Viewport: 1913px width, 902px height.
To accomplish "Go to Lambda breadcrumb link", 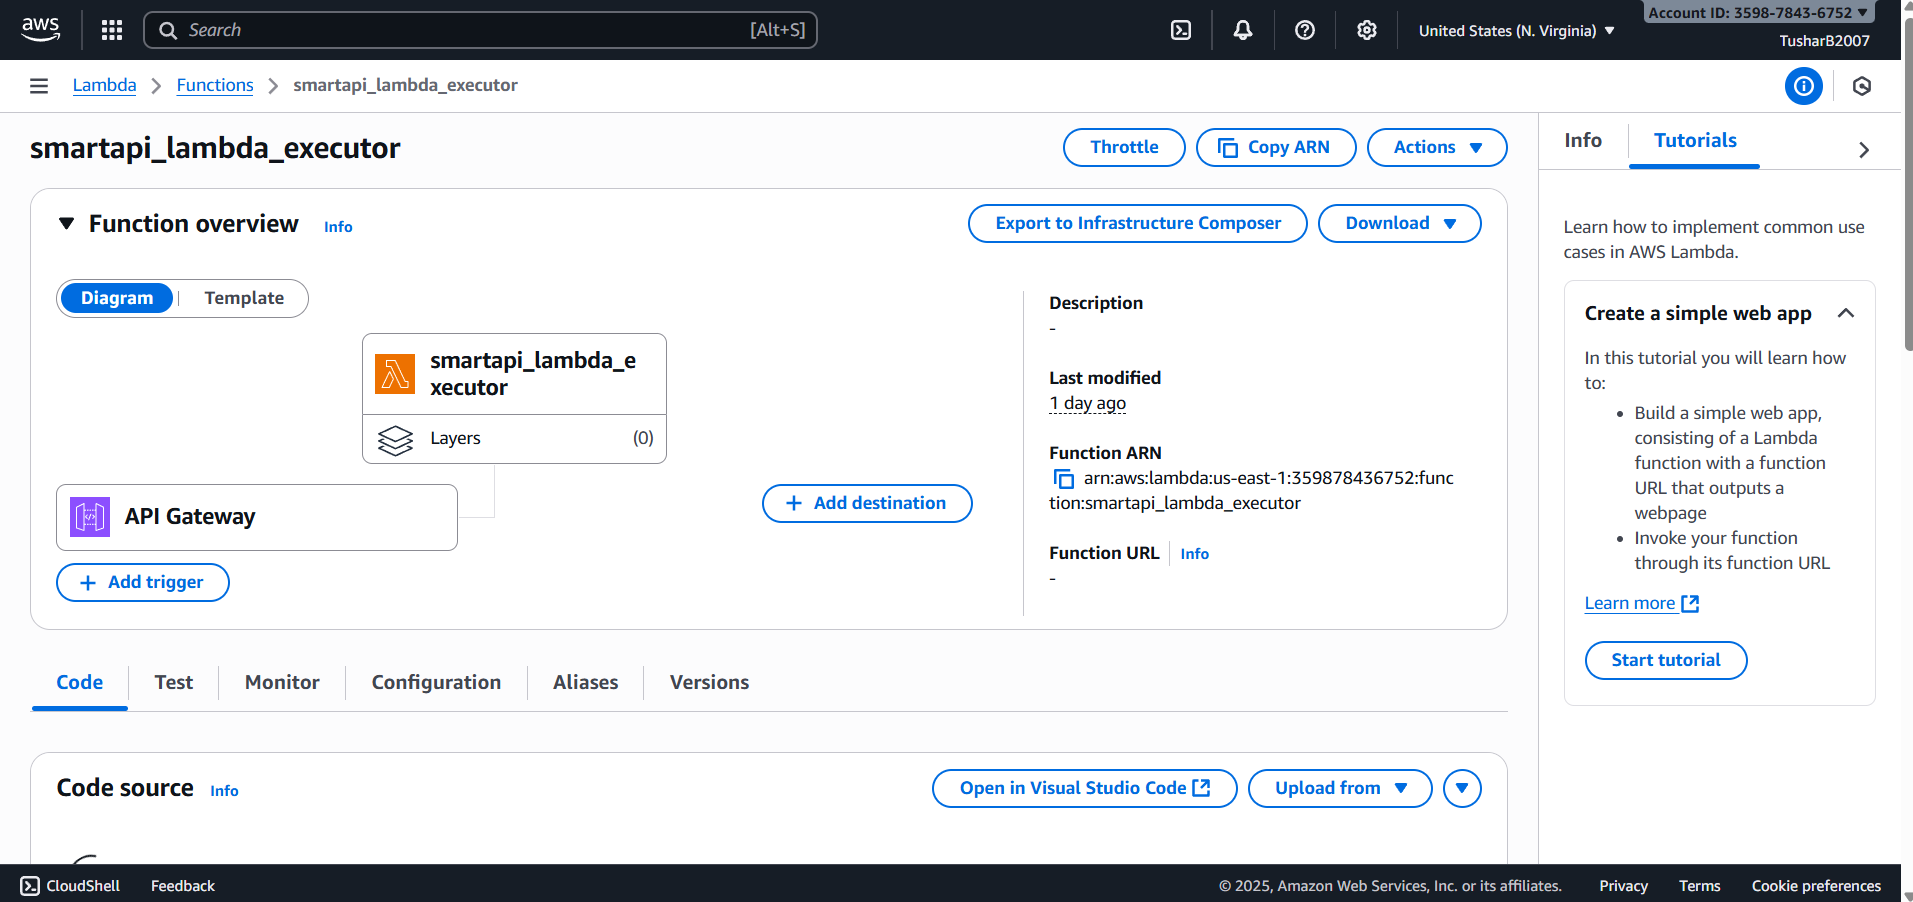I will (105, 85).
